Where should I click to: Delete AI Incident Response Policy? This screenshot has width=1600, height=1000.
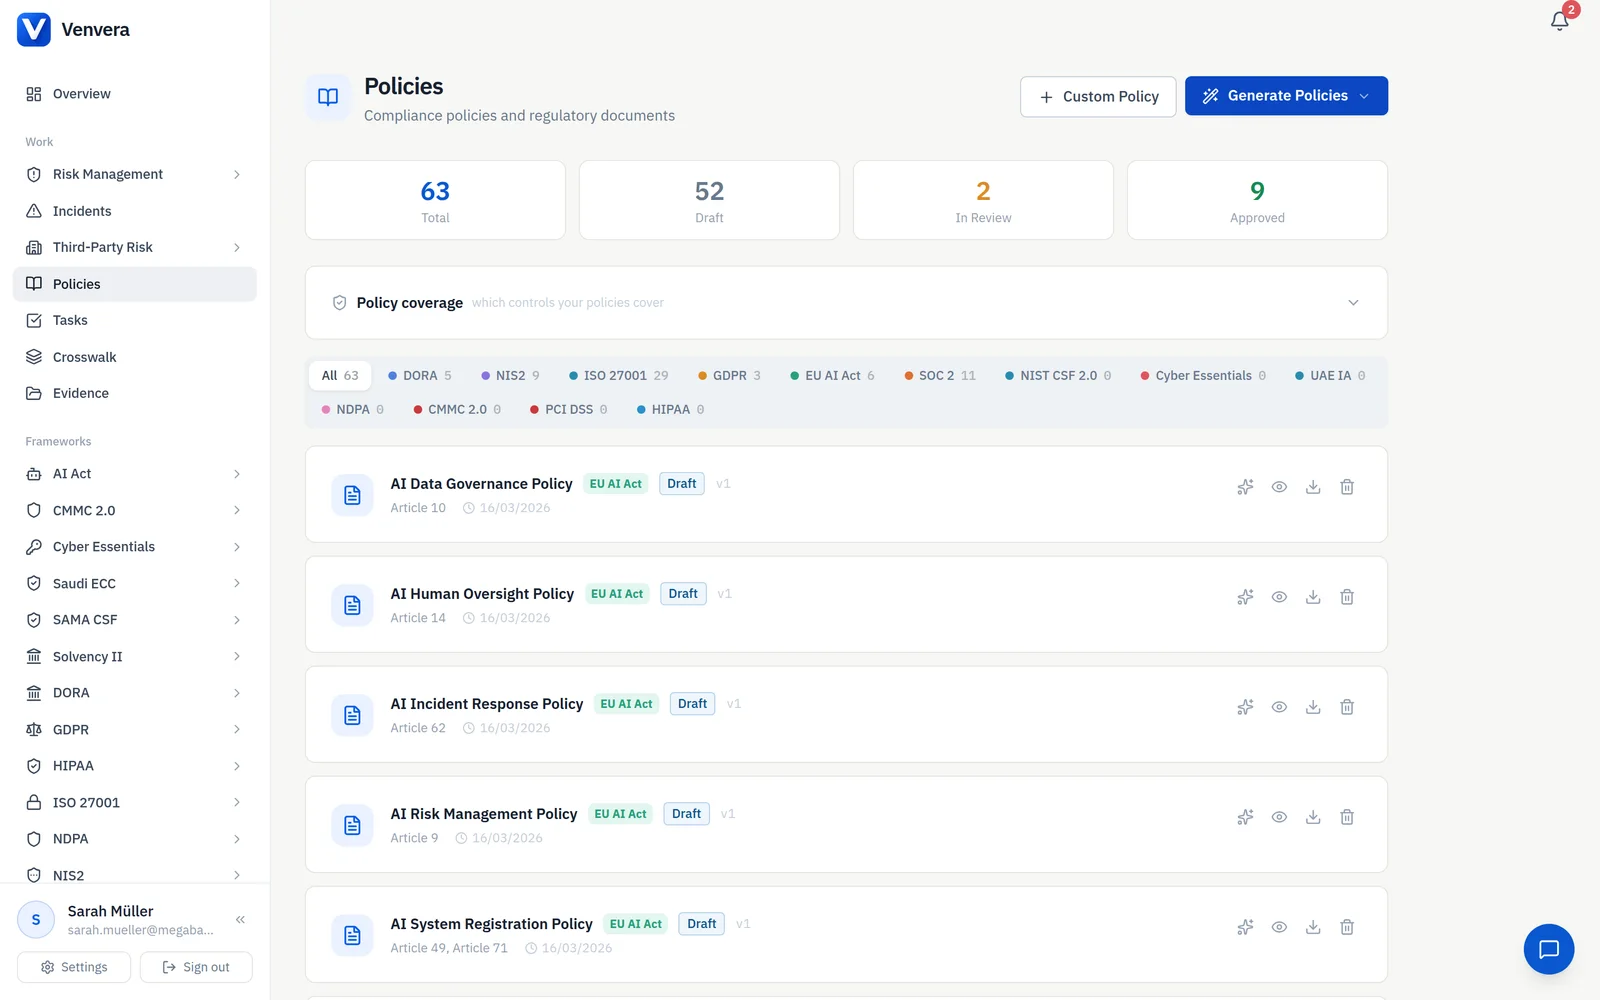coord(1347,707)
